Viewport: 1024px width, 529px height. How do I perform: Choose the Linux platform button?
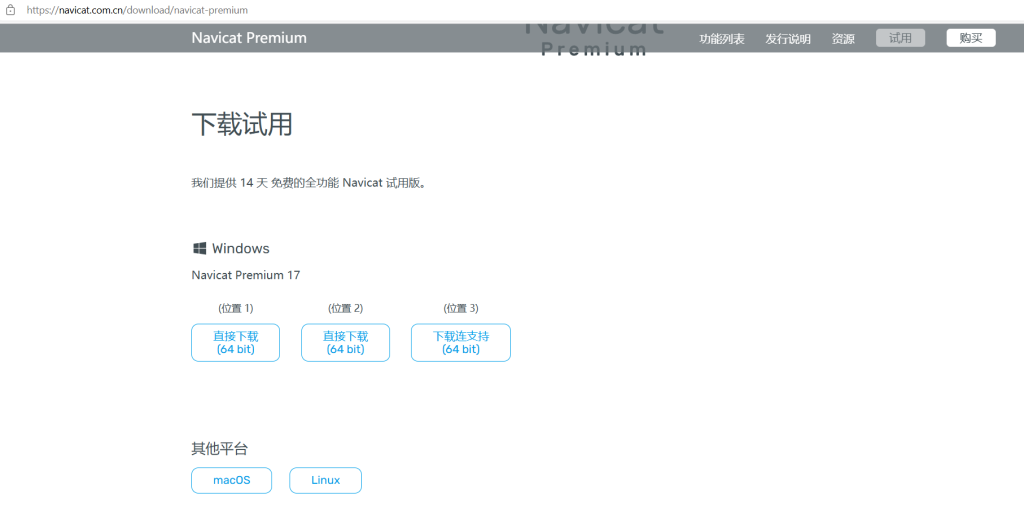[325, 480]
